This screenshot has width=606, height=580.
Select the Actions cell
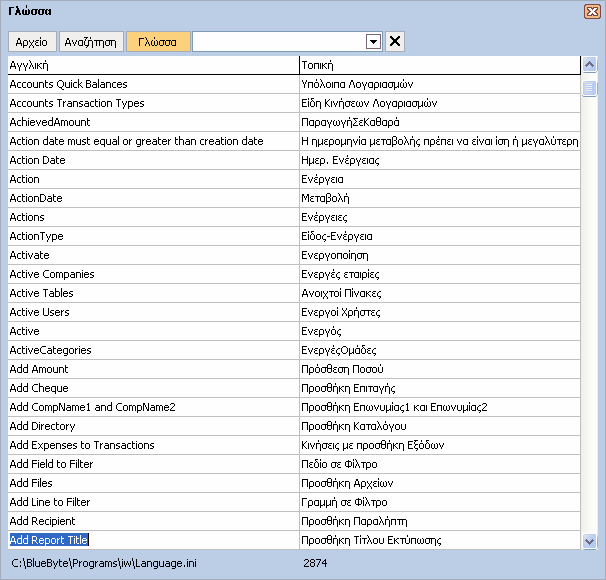153,217
